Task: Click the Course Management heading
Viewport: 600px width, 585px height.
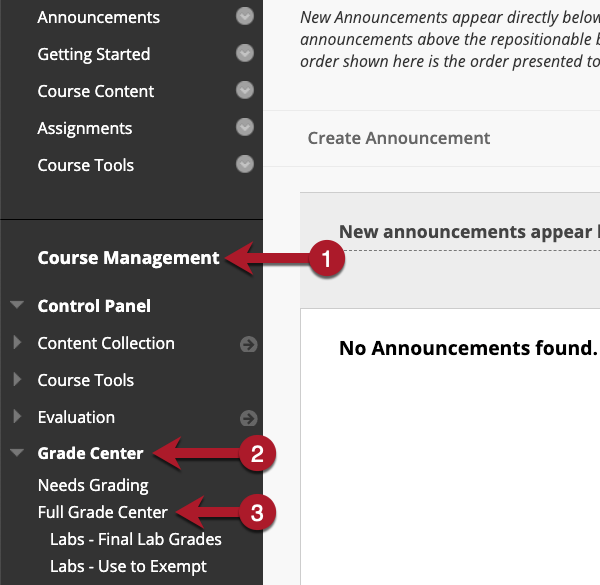Action: [128, 258]
